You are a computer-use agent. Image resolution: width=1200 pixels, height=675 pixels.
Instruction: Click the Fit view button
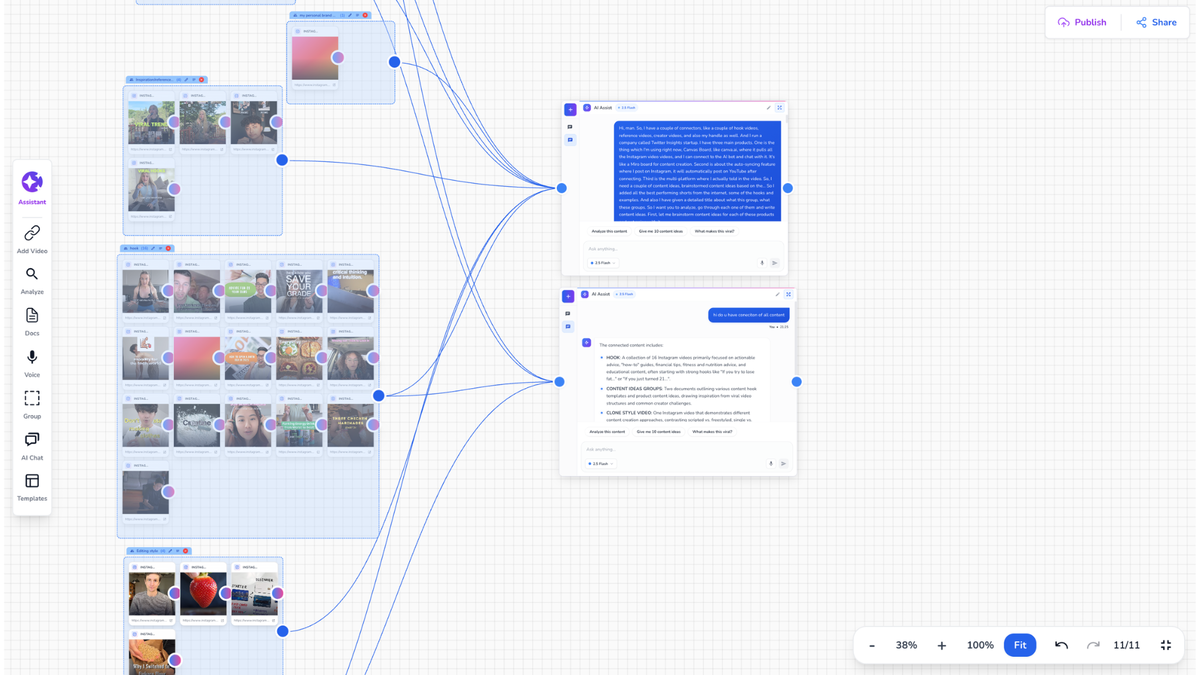click(1020, 645)
